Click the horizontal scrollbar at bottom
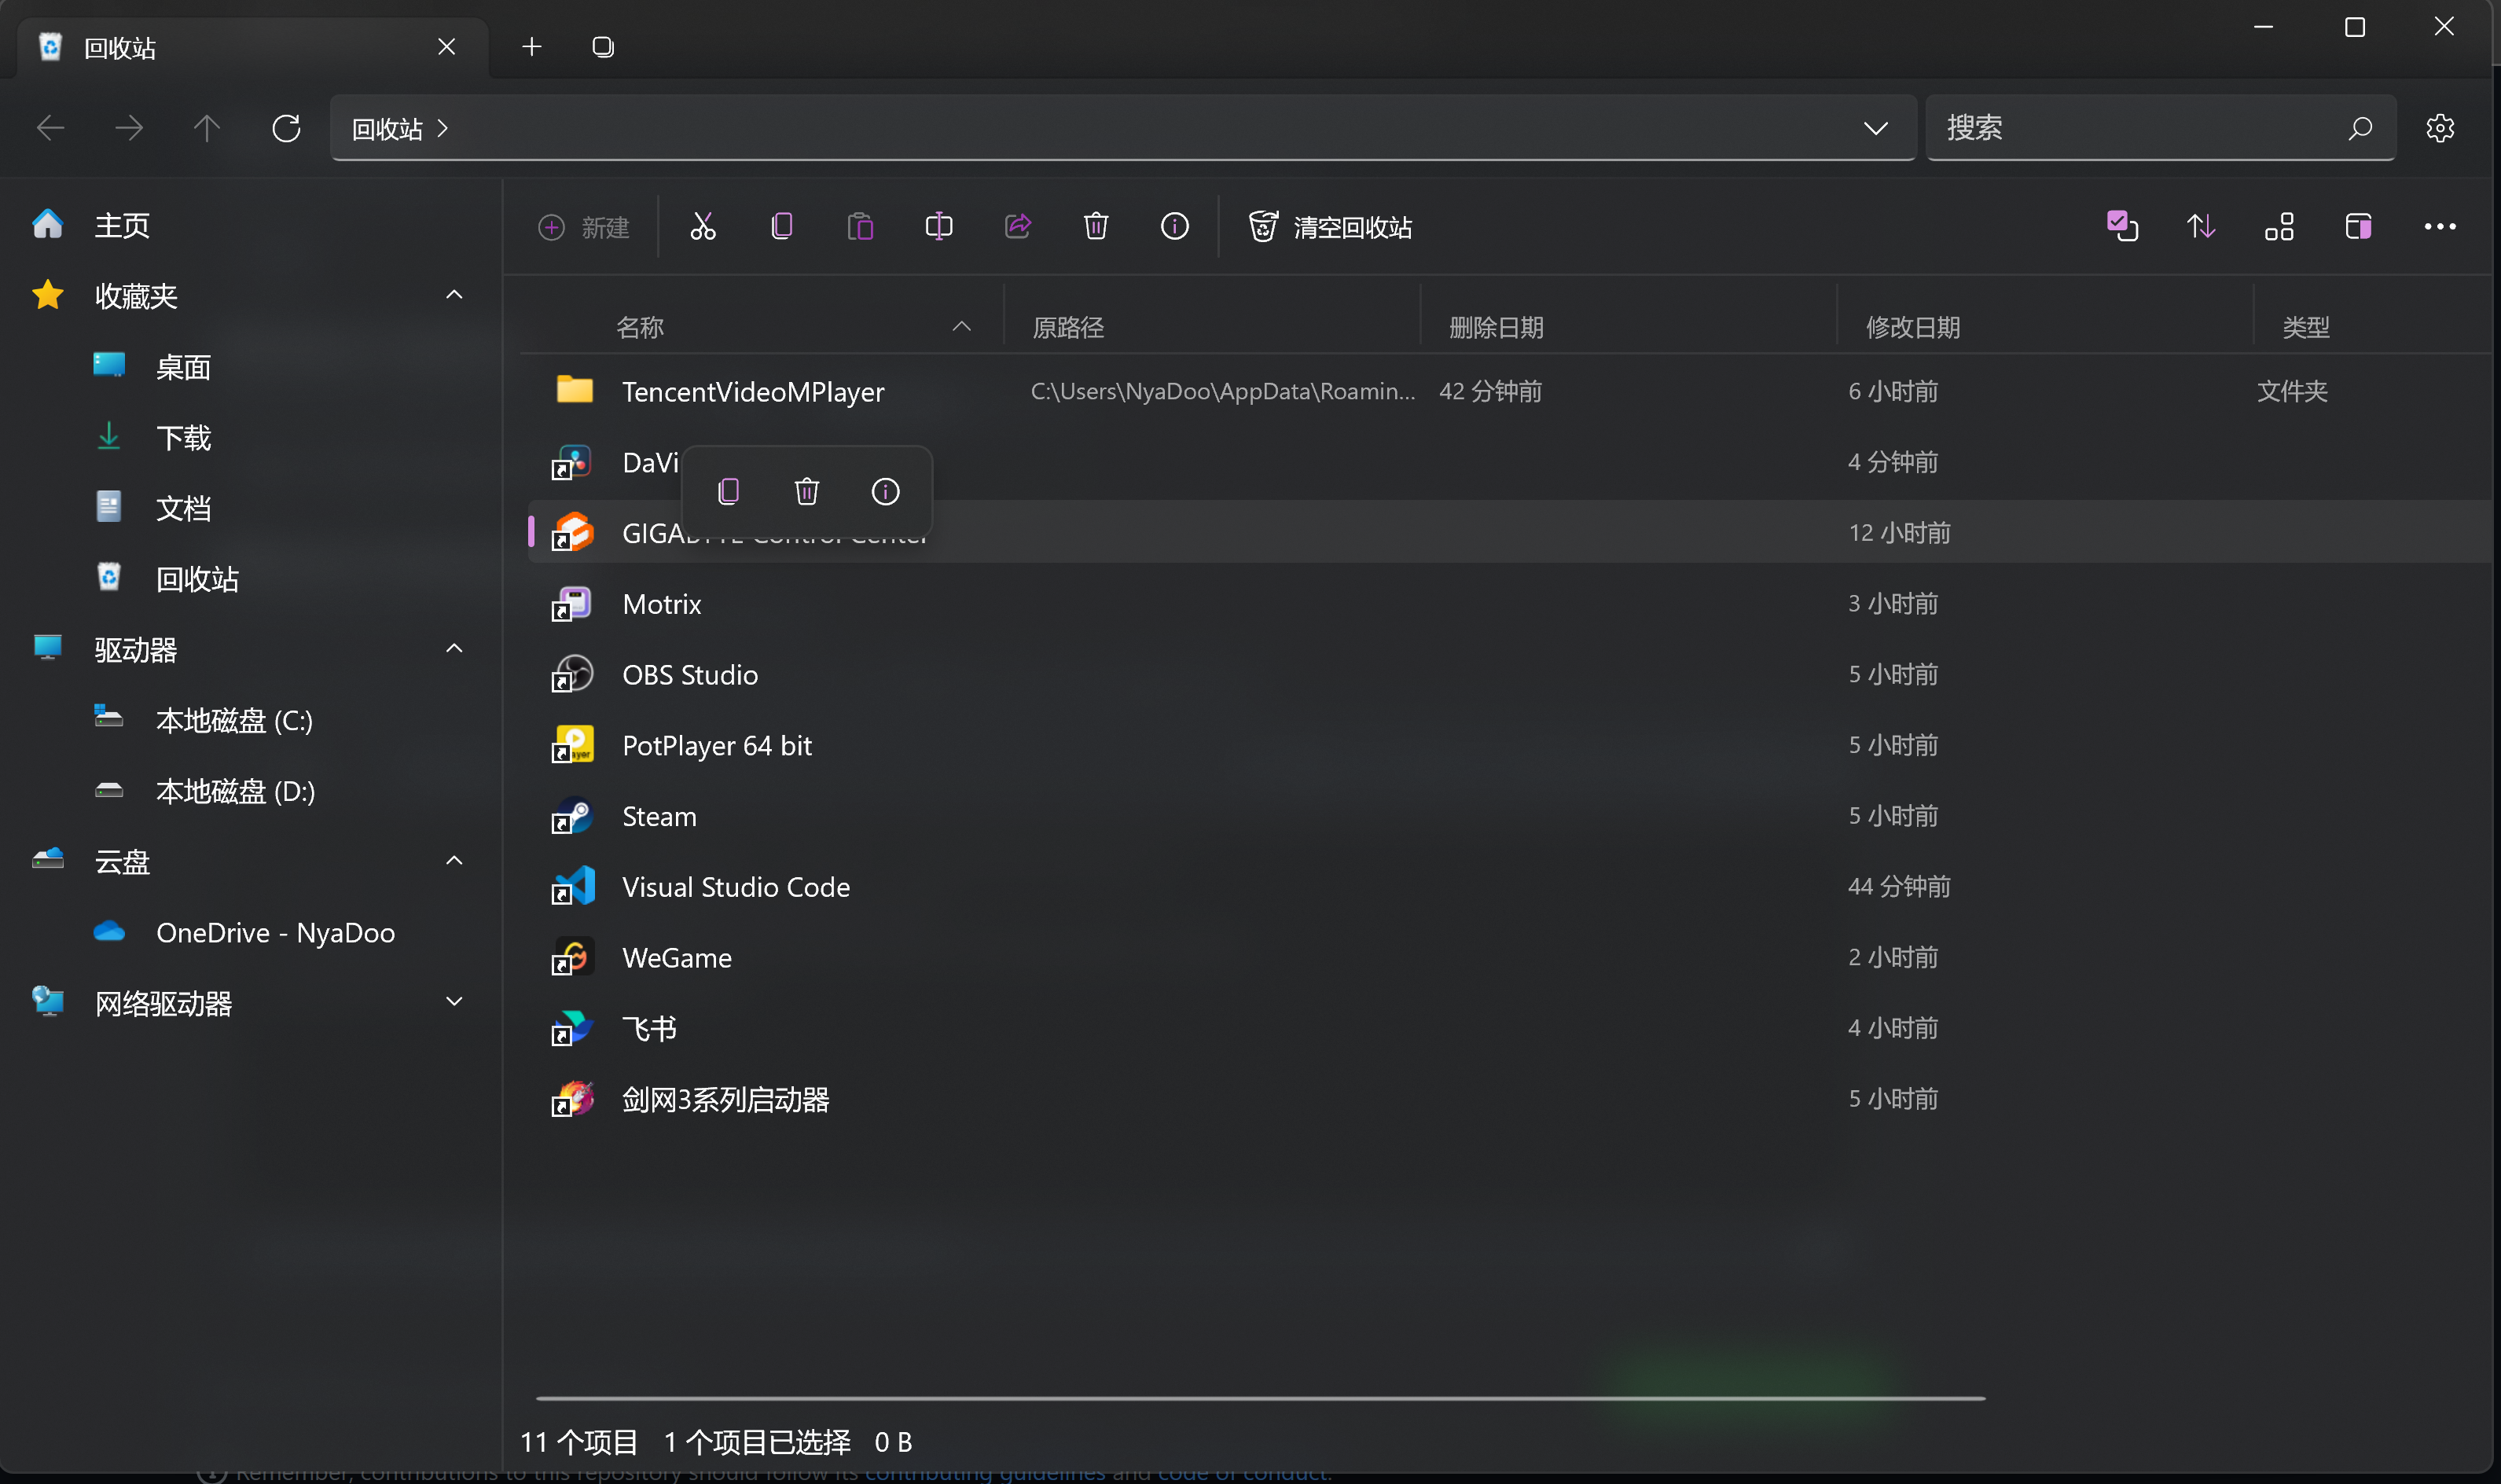Viewport: 2501px width, 1484px height. (1260, 1398)
